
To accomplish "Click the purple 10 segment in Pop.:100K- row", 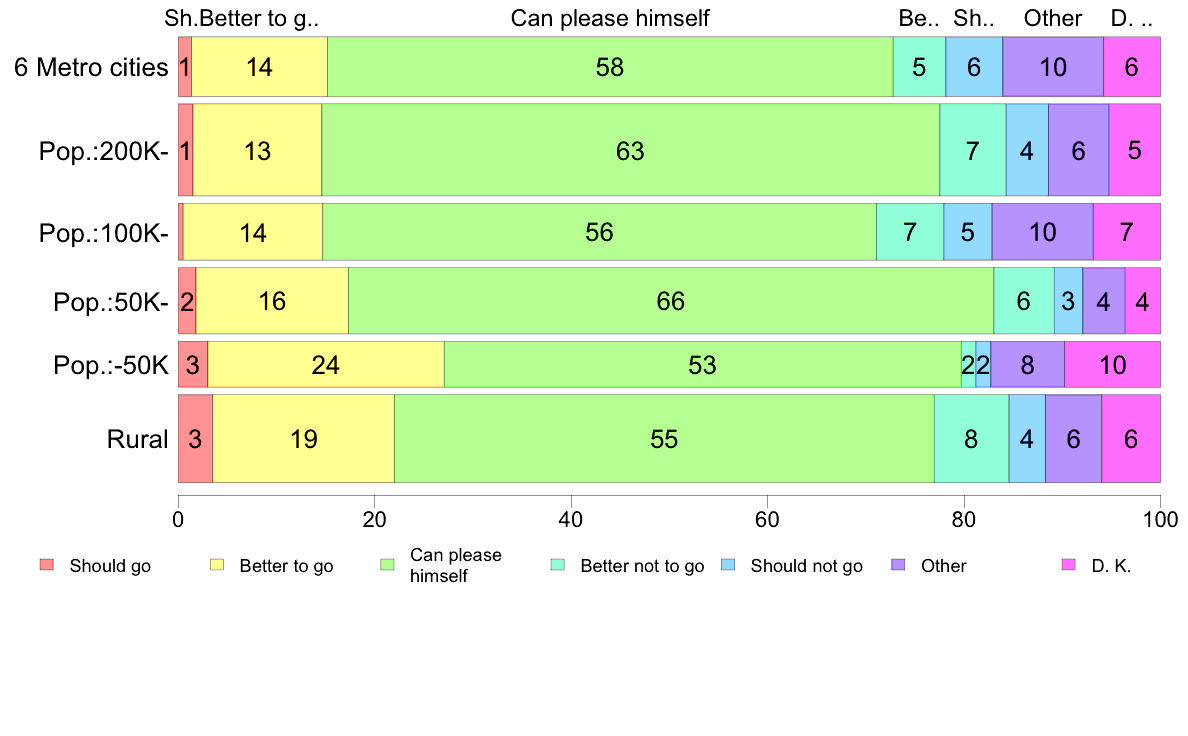I will [1043, 232].
